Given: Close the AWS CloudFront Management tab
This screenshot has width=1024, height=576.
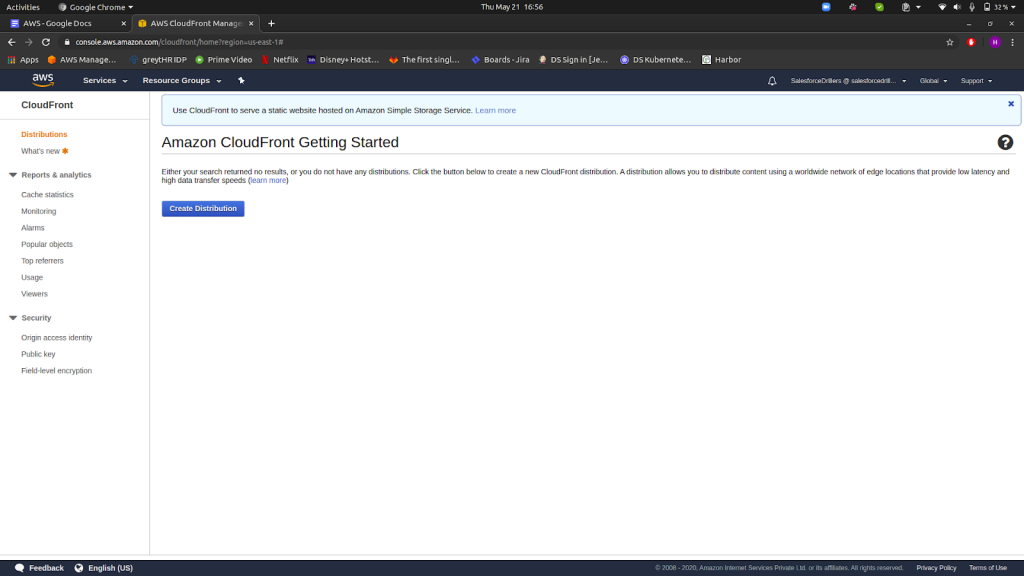Looking at the screenshot, I should [251, 24].
